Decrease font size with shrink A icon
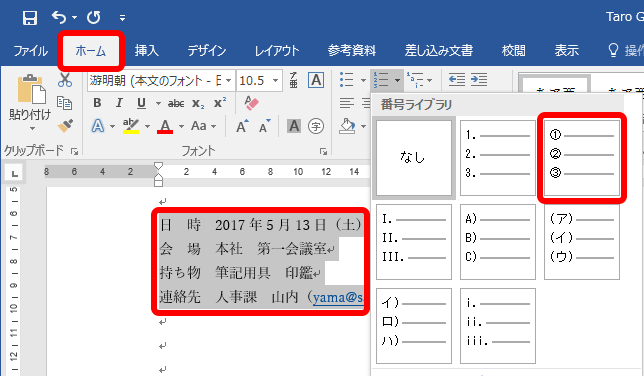This screenshot has height=376, width=644. click(264, 126)
